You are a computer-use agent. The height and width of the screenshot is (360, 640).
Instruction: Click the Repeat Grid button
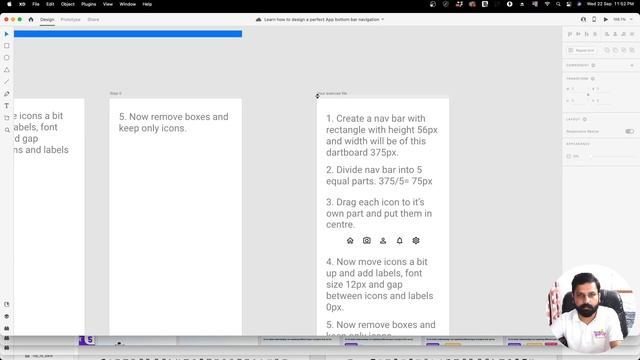(581, 50)
